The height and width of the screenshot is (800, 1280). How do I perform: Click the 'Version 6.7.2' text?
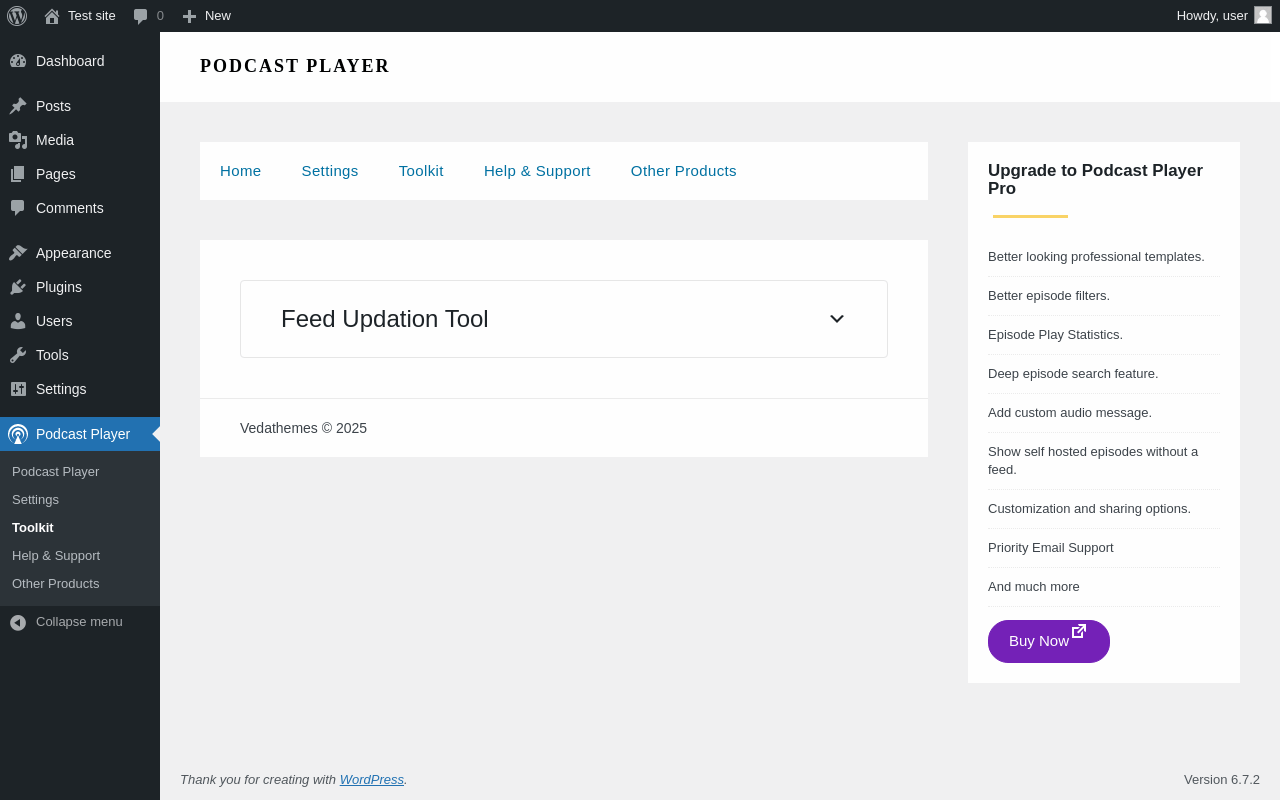coord(1222,780)
